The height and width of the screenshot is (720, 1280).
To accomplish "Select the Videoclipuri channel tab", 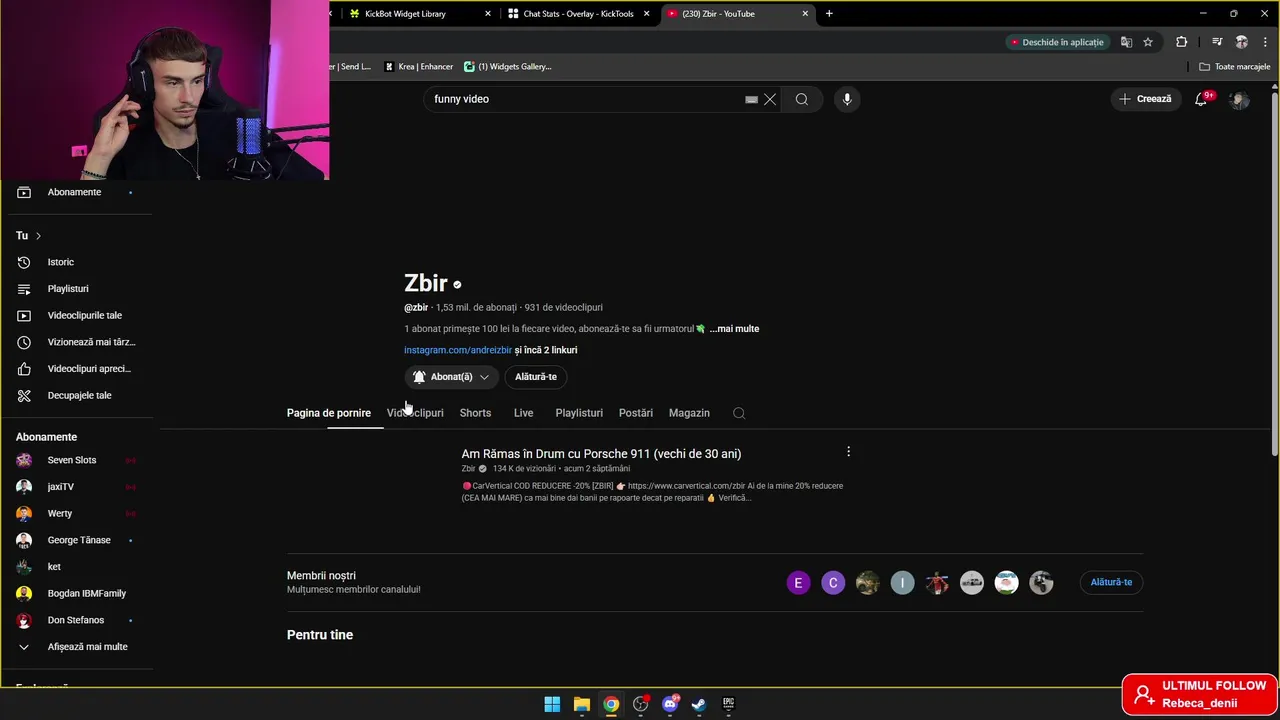I will [415, 413].
